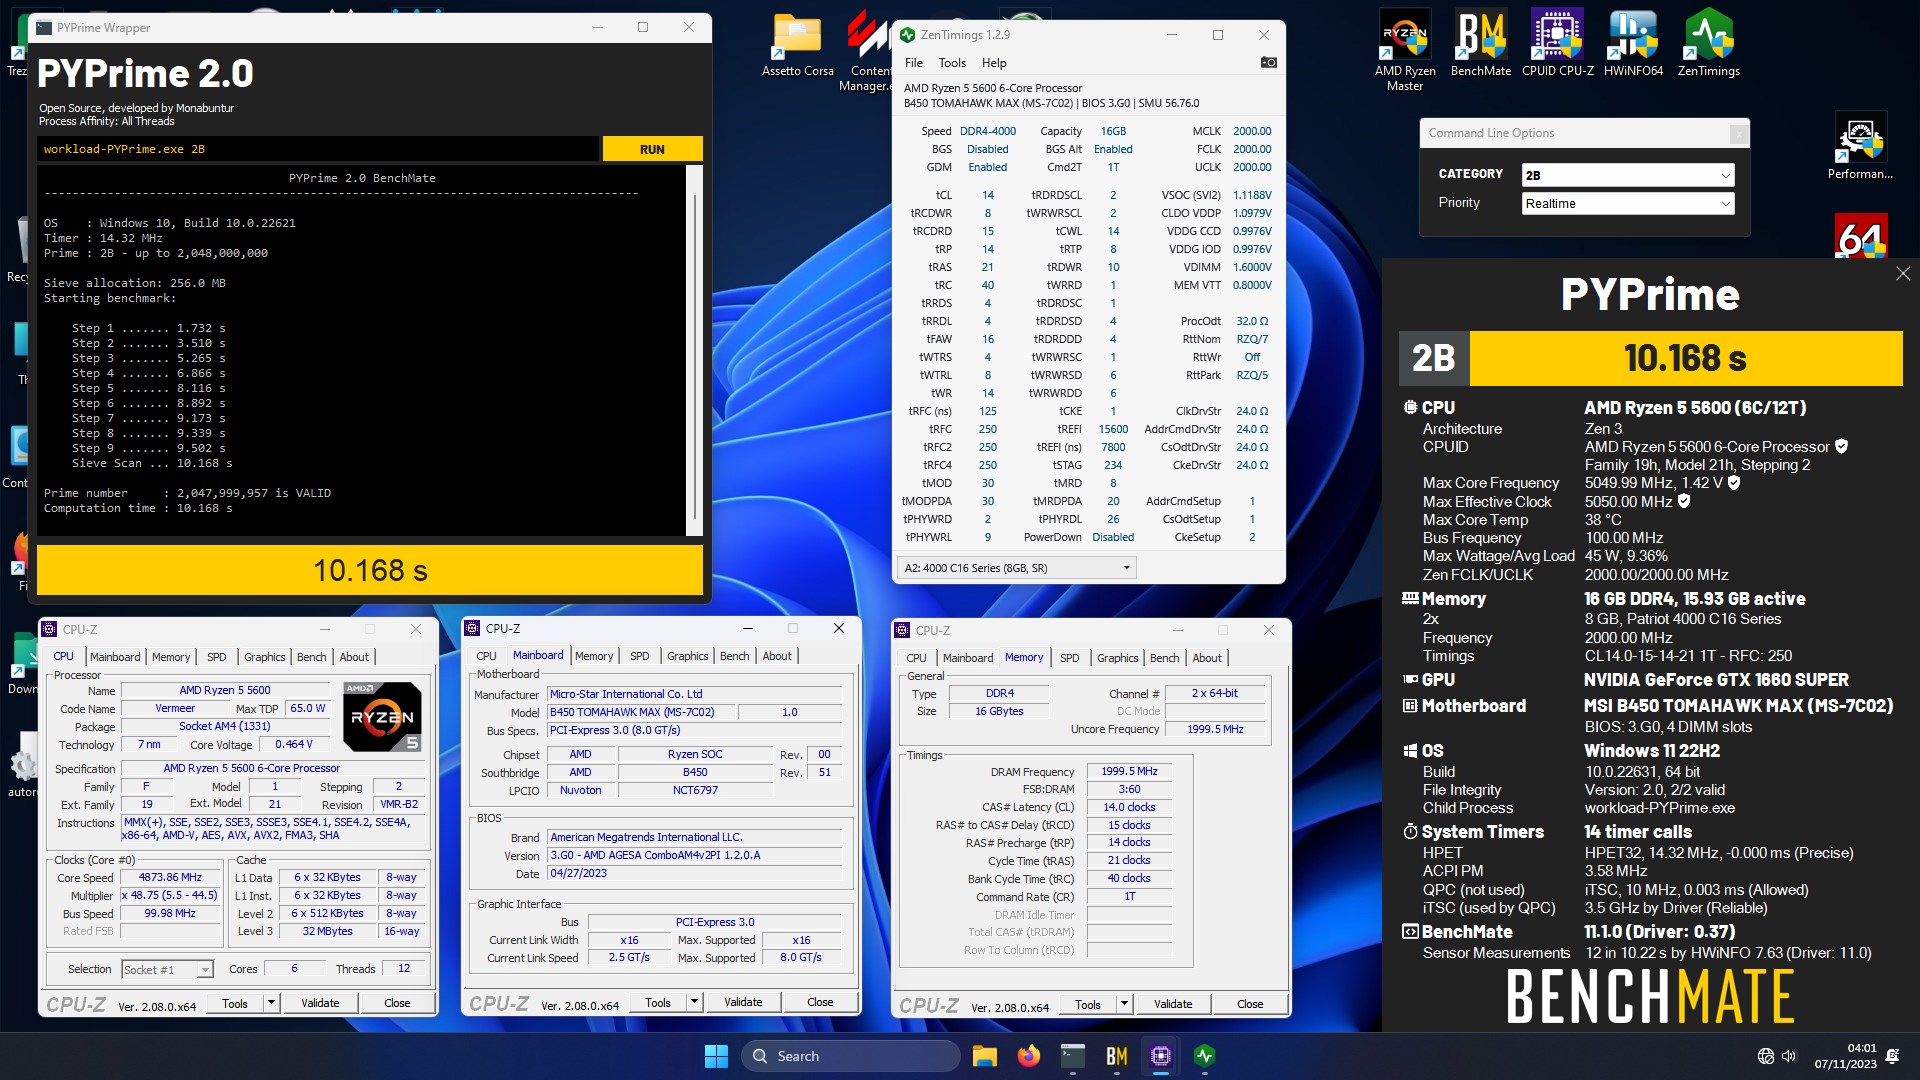1920x1080 pixels.
Task: Open the Priority Realtime dropdown
Action: click(1628, 203)
